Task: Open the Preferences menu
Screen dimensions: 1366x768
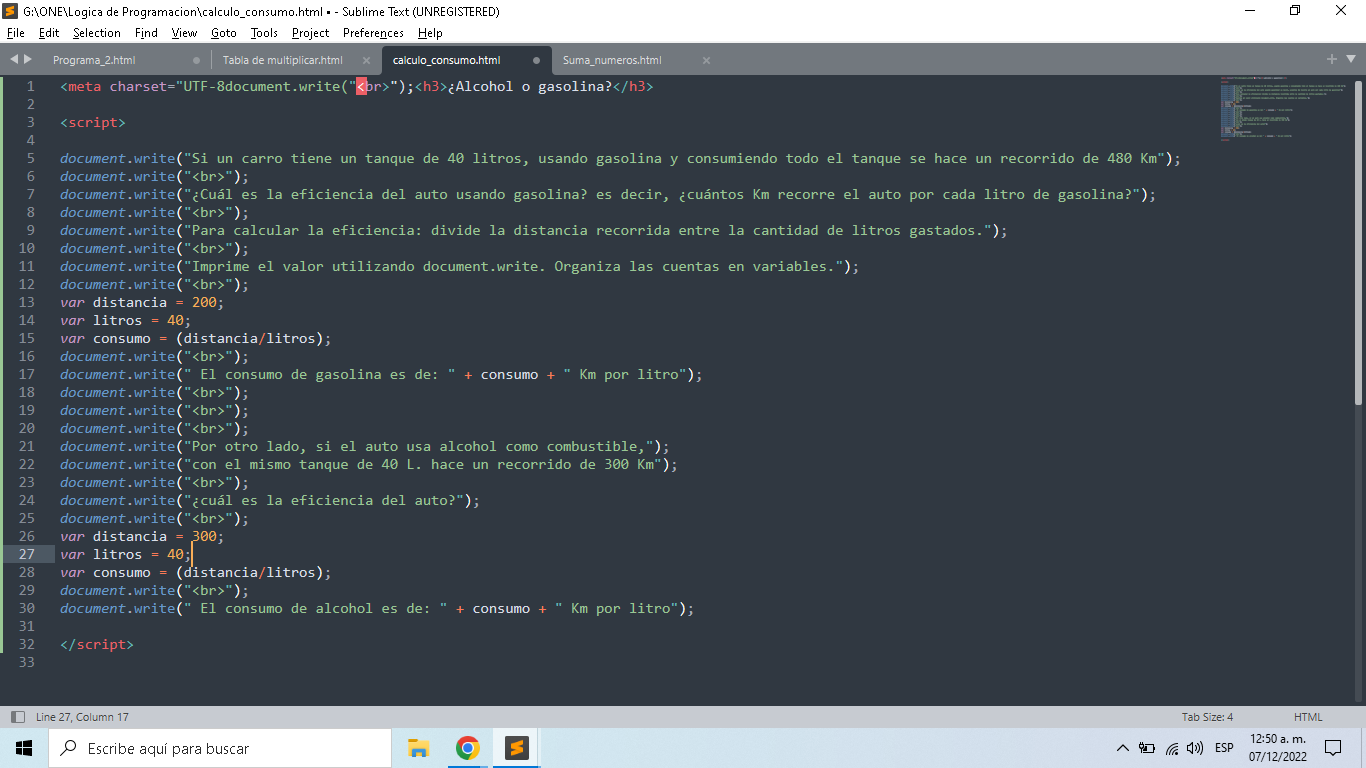Action: tap(373, 33)
